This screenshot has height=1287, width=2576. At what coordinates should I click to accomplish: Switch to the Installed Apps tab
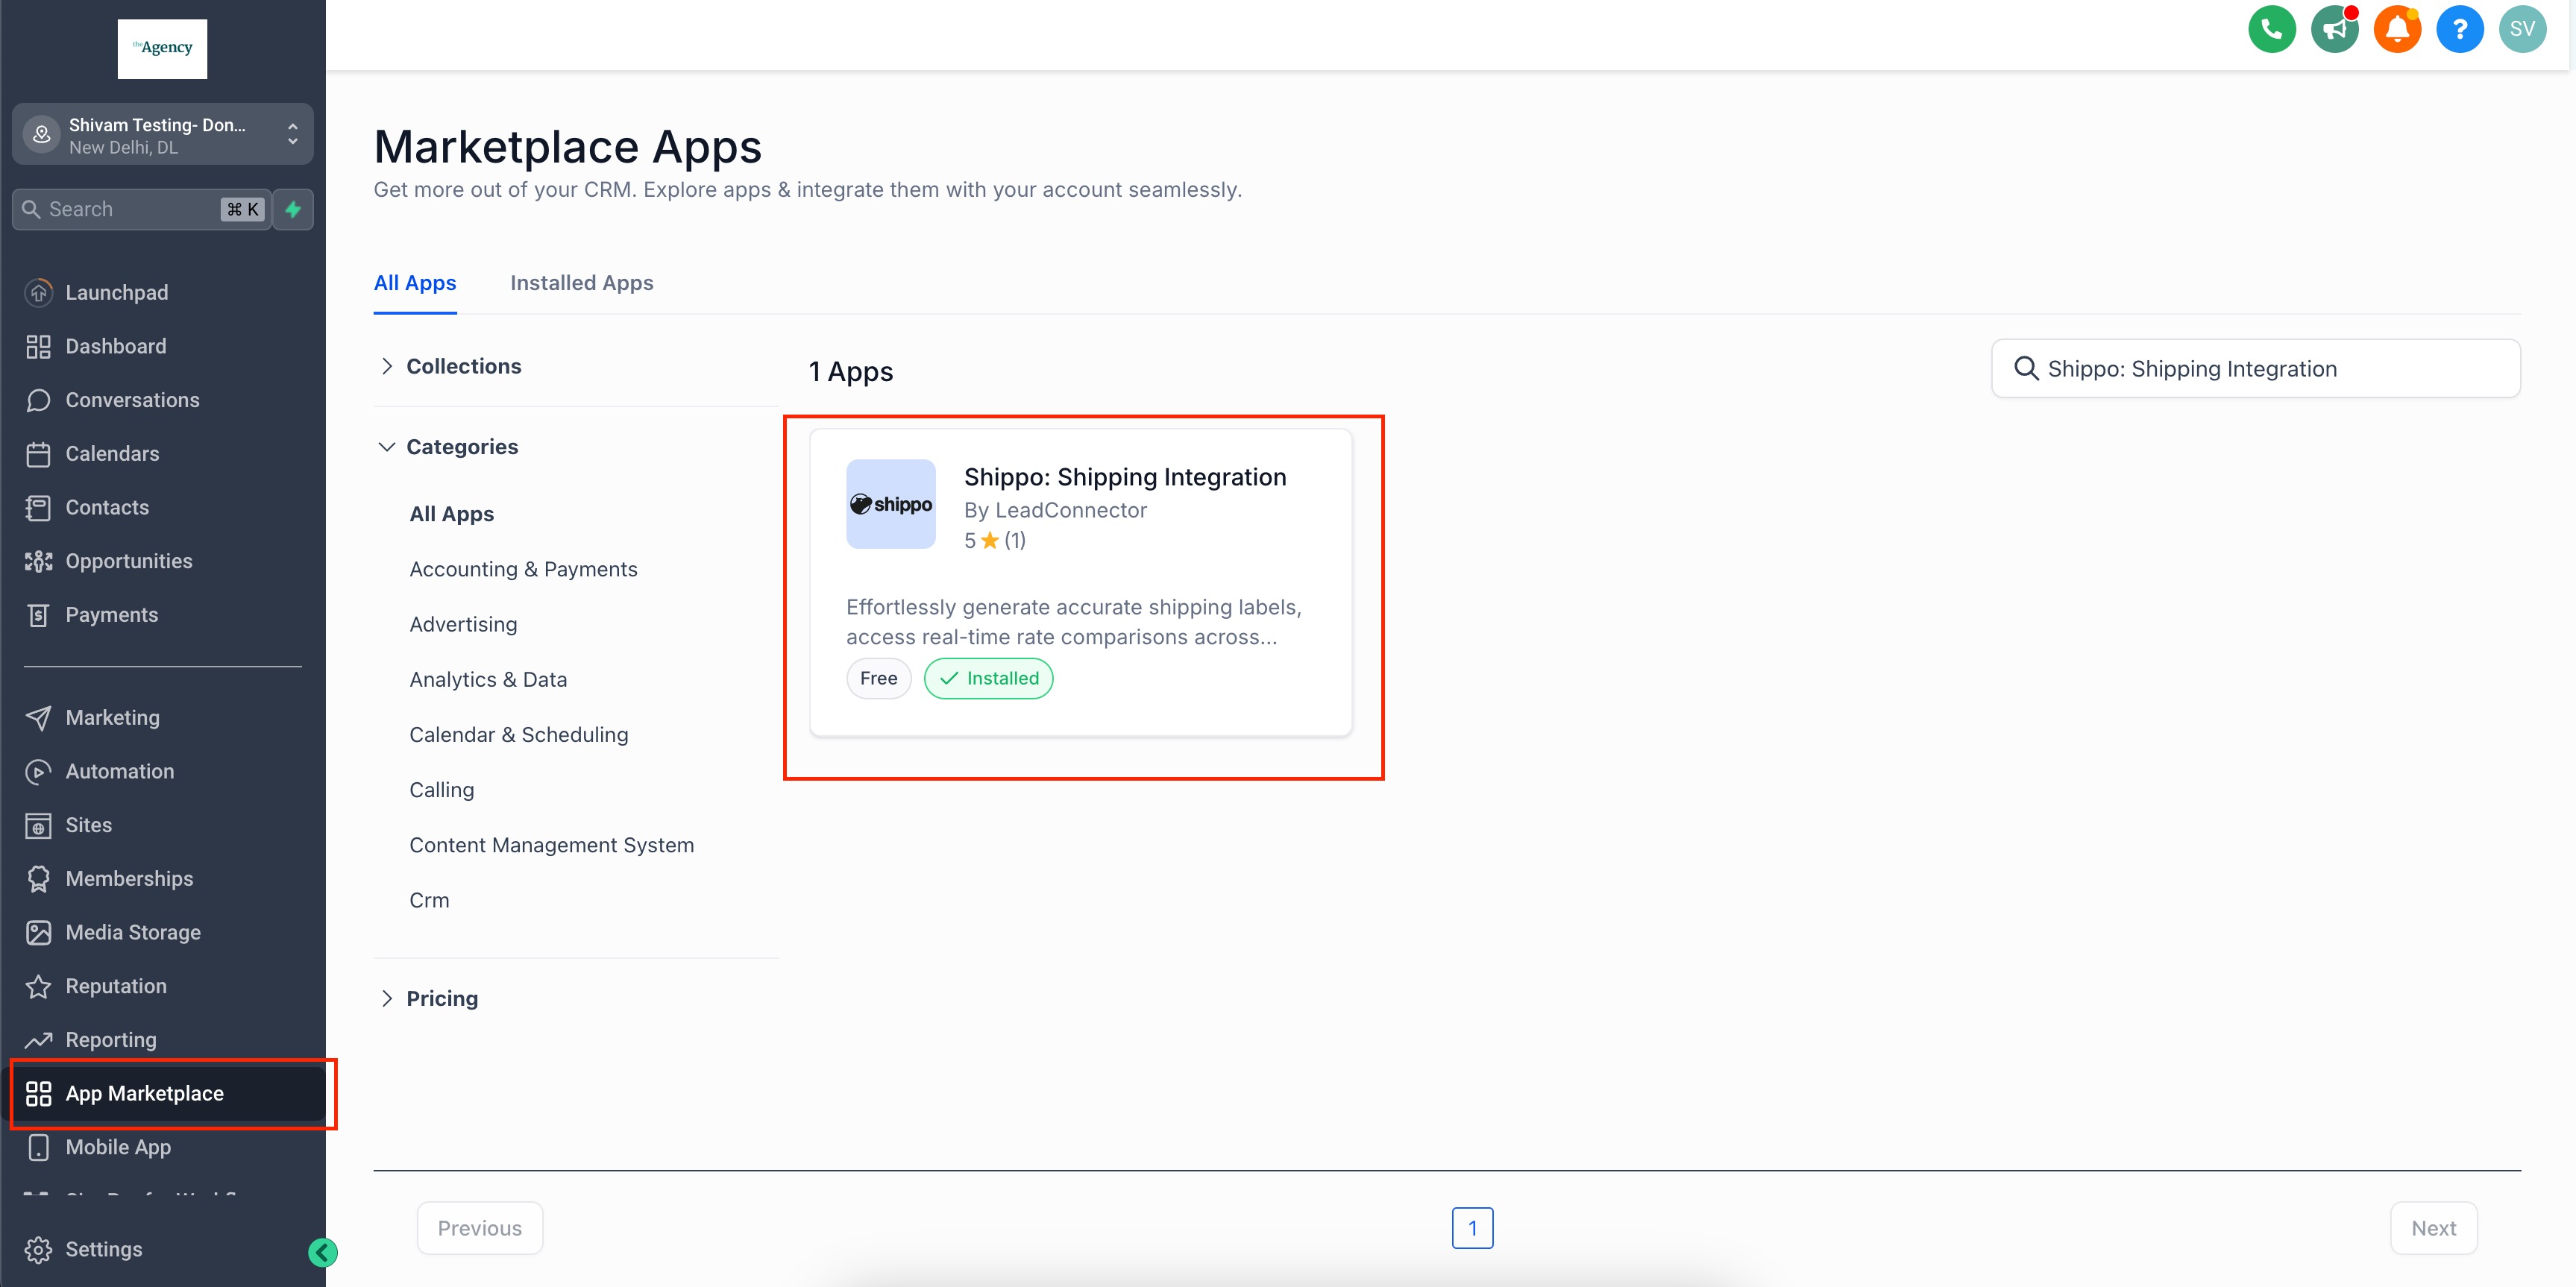point(581,283)
